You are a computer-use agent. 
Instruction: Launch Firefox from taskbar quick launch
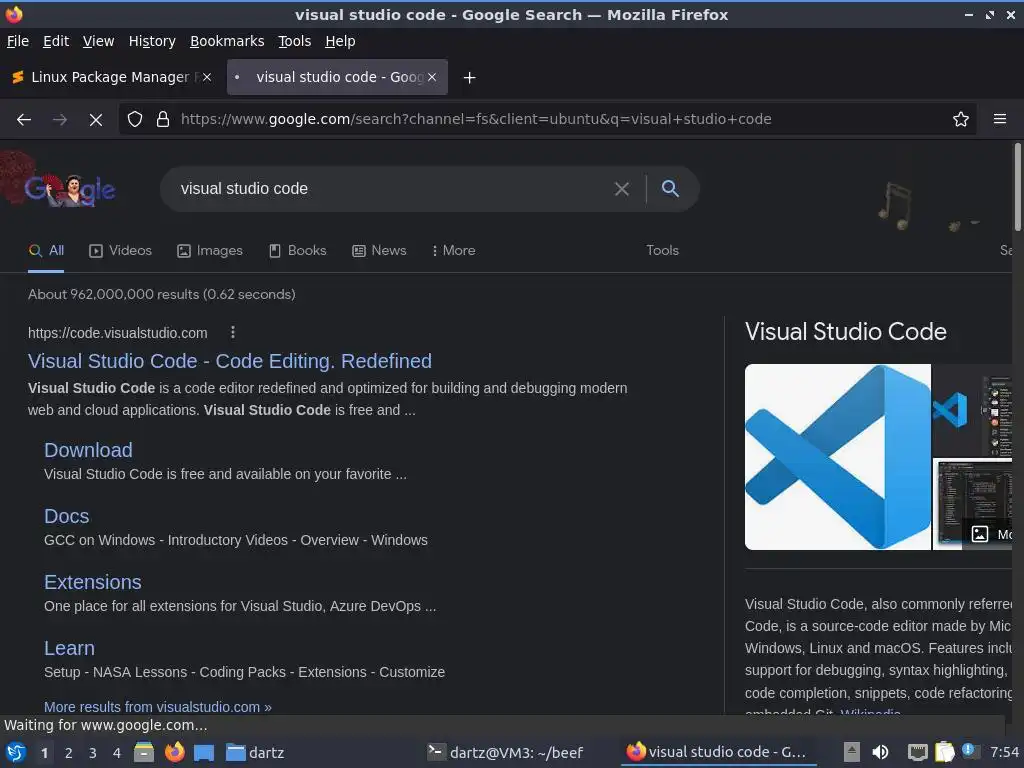coord(174,752)
